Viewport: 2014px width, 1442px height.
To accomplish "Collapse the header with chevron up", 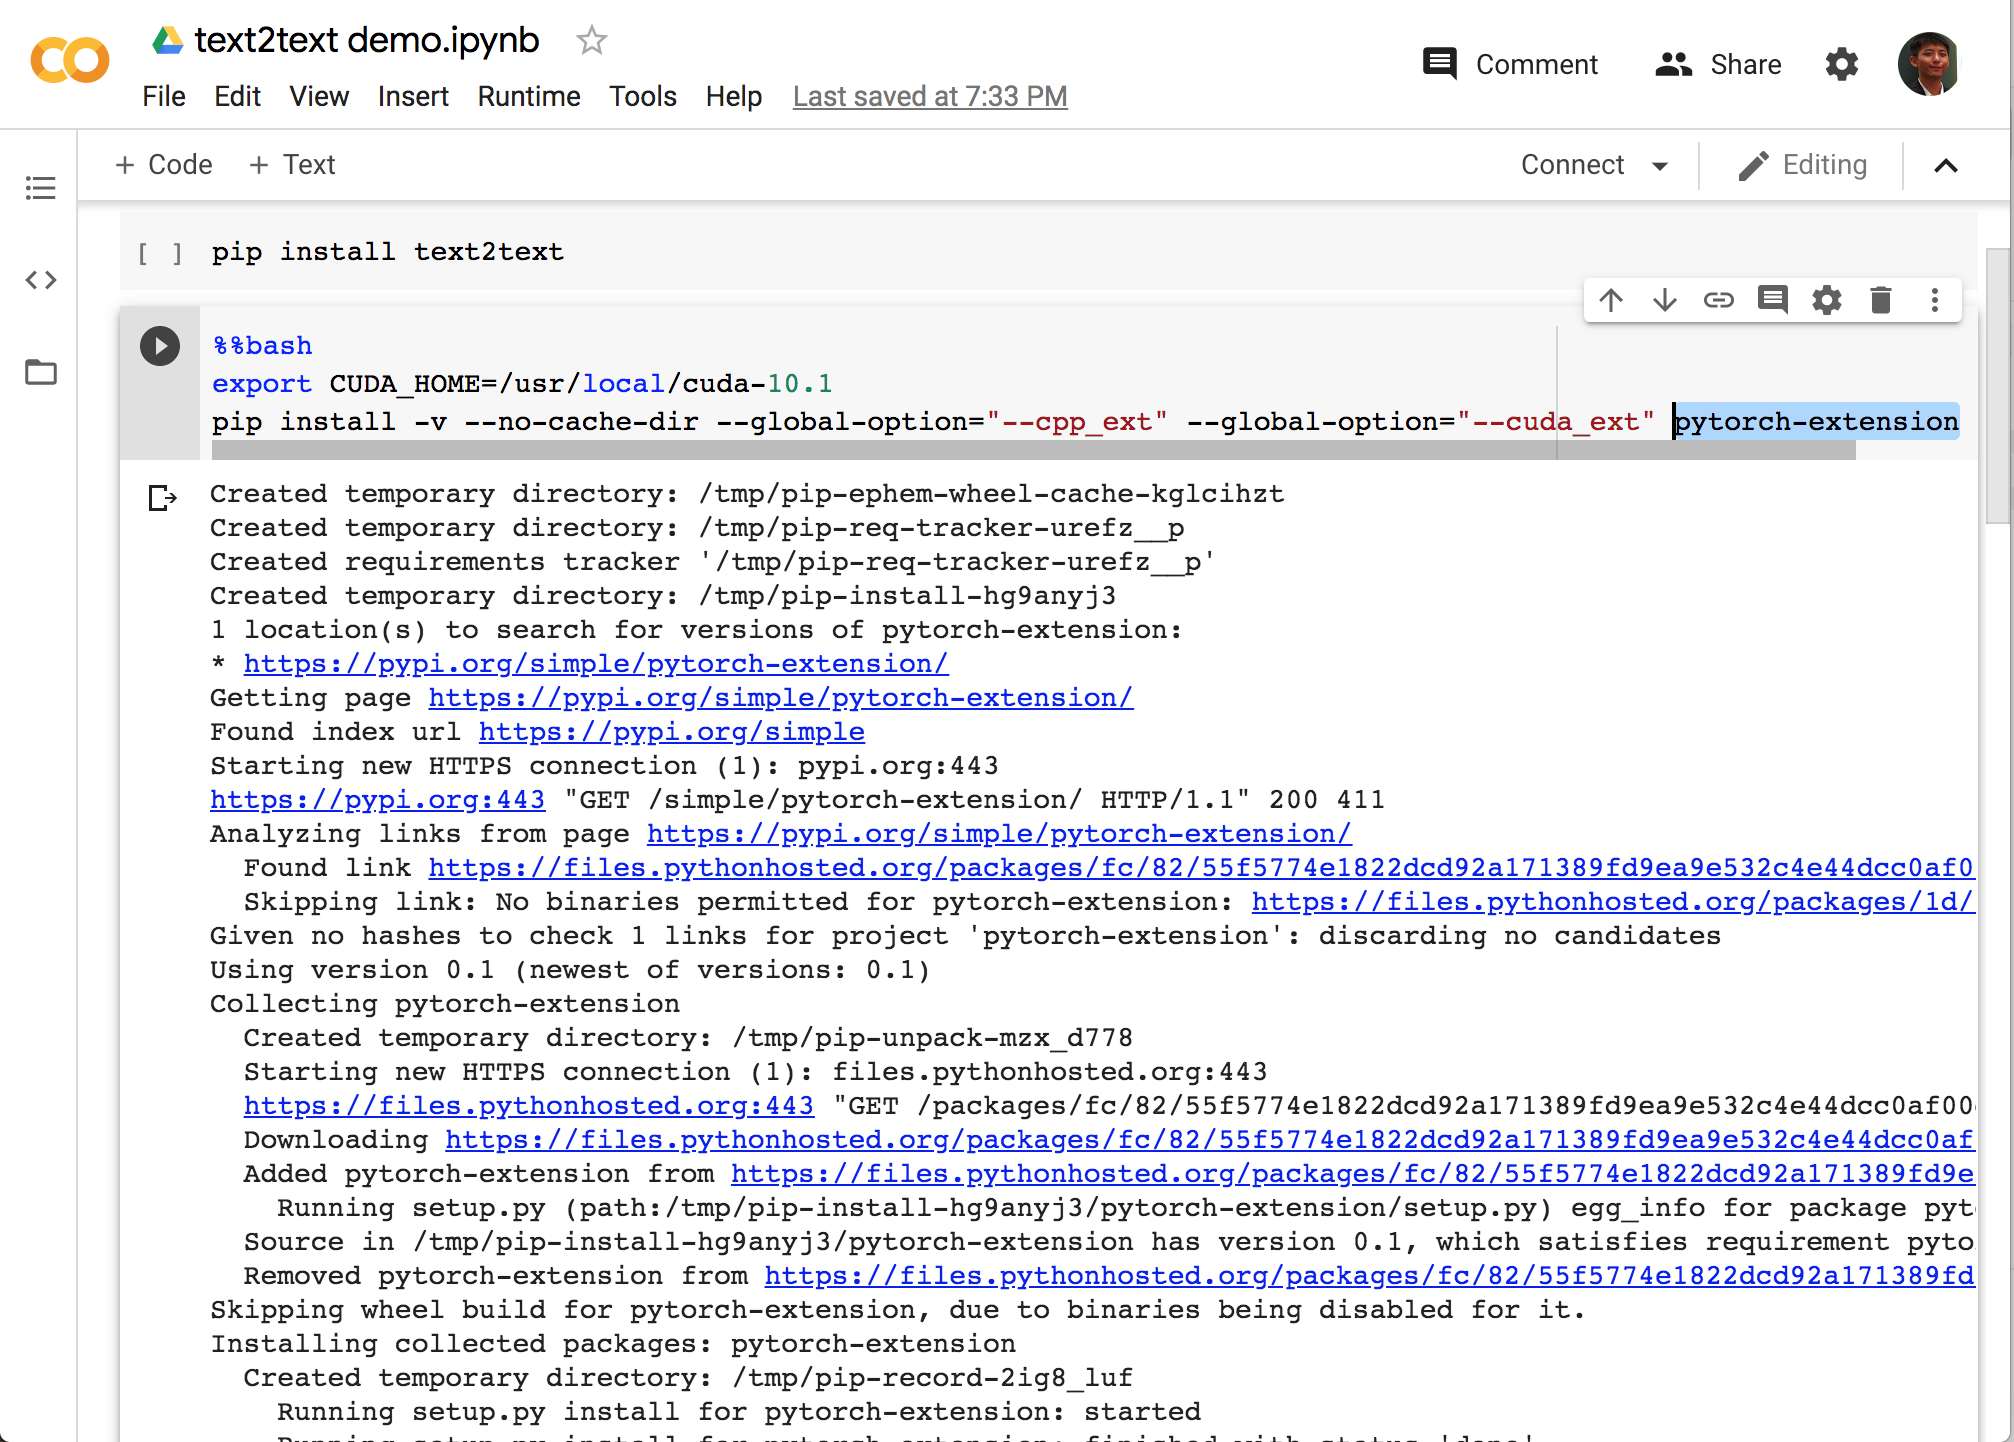I will point(1945,166).
